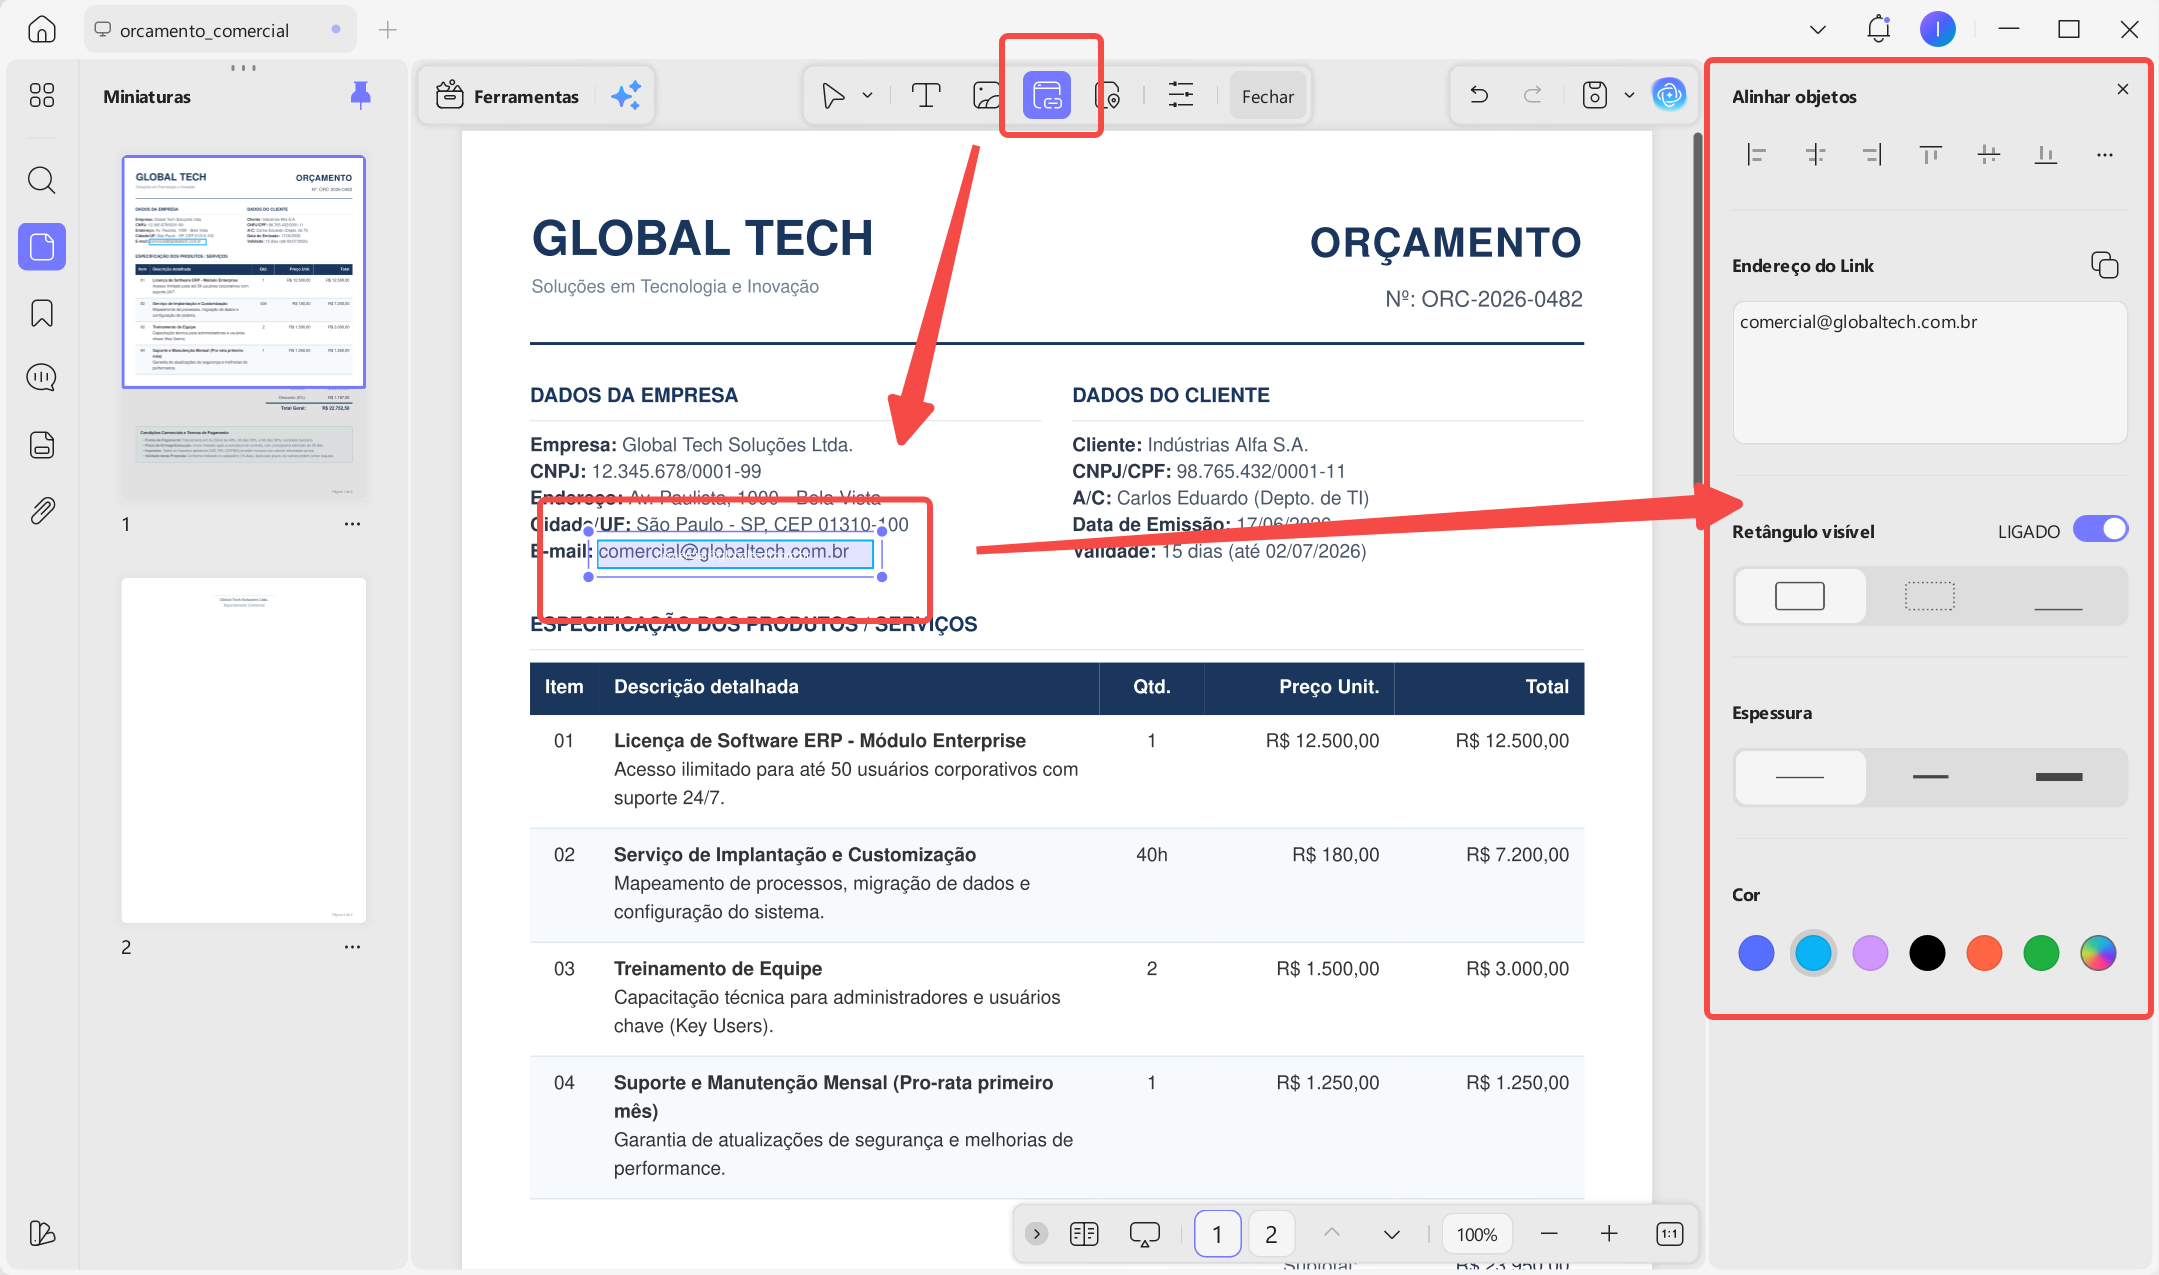This screenshot has width=2159, height=1275.
Task: Align objects to the right
Action: [x=1873, y=155]
